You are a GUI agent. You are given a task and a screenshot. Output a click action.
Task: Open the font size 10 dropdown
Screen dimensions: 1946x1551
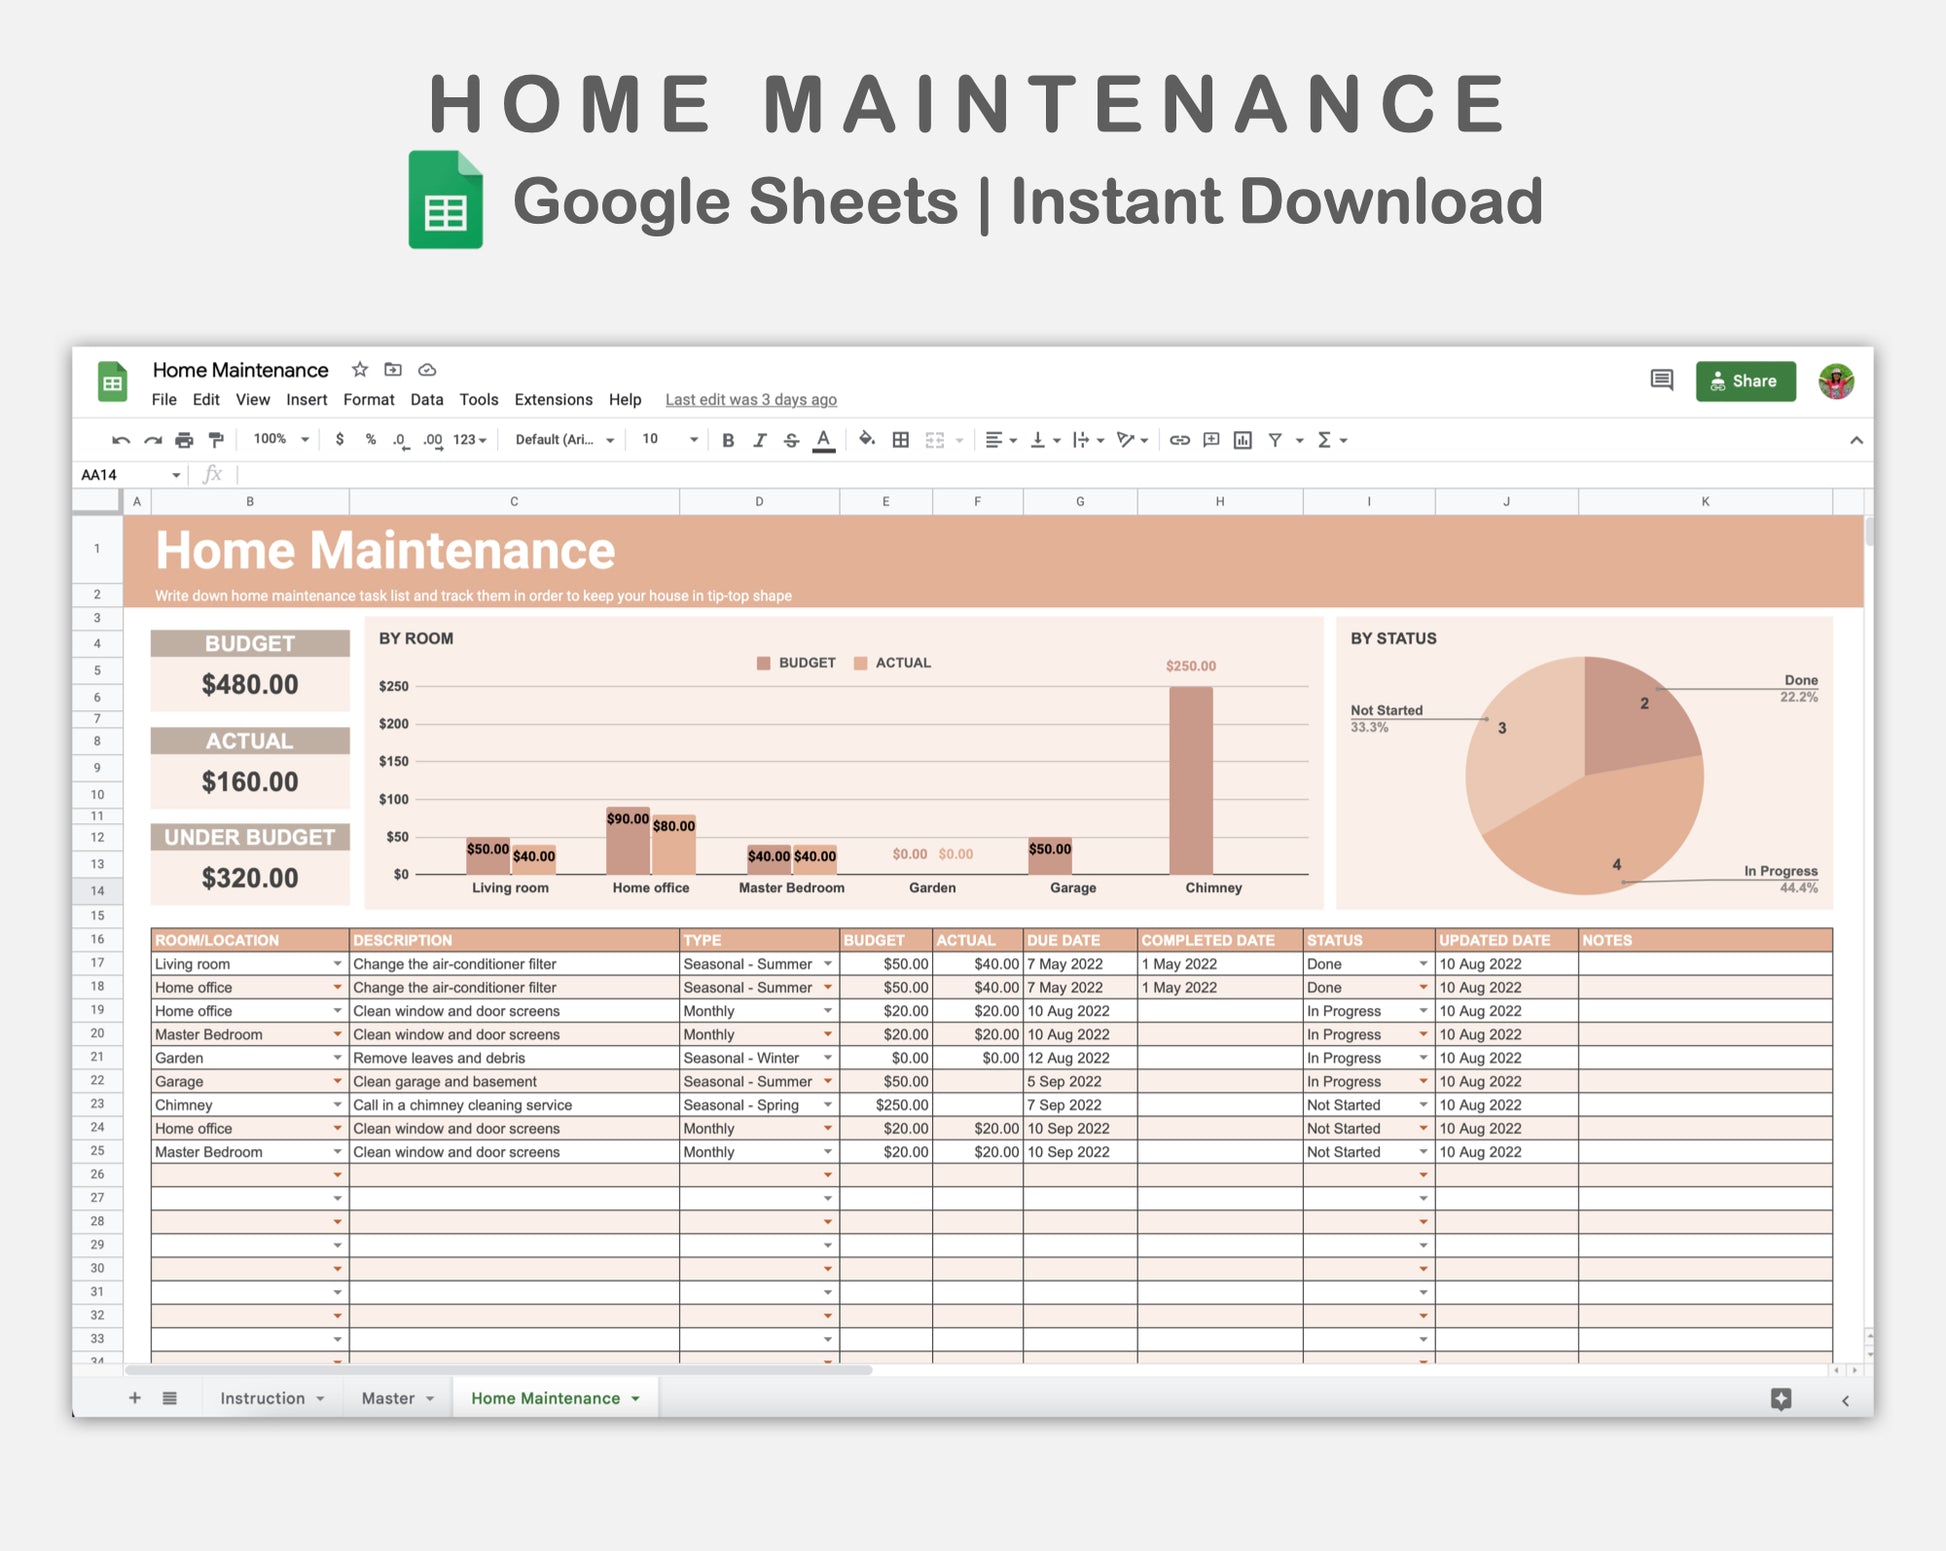click(669, 439)
